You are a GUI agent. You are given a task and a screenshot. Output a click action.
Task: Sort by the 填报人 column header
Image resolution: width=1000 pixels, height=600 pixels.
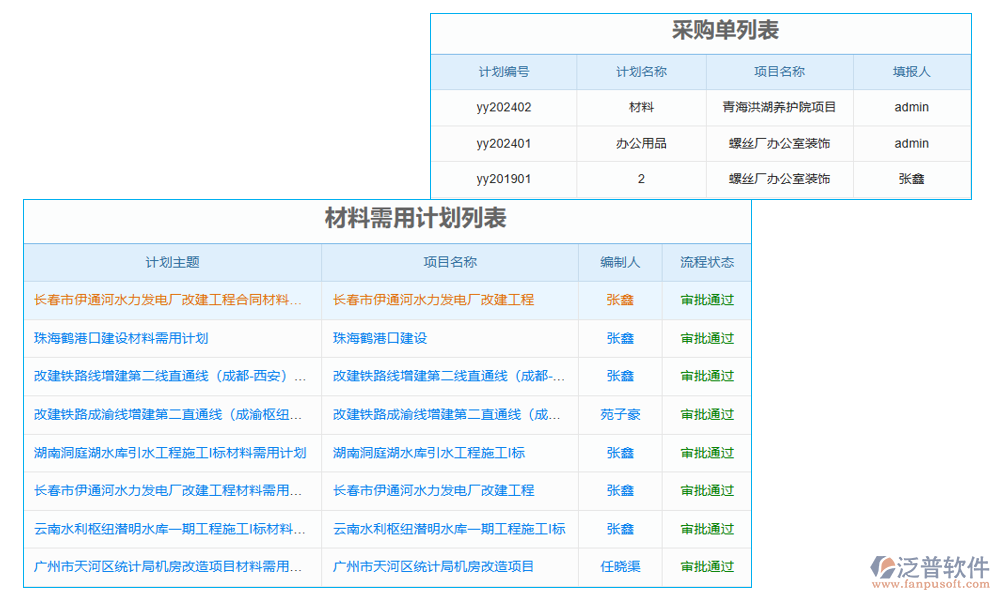point(911,71)
